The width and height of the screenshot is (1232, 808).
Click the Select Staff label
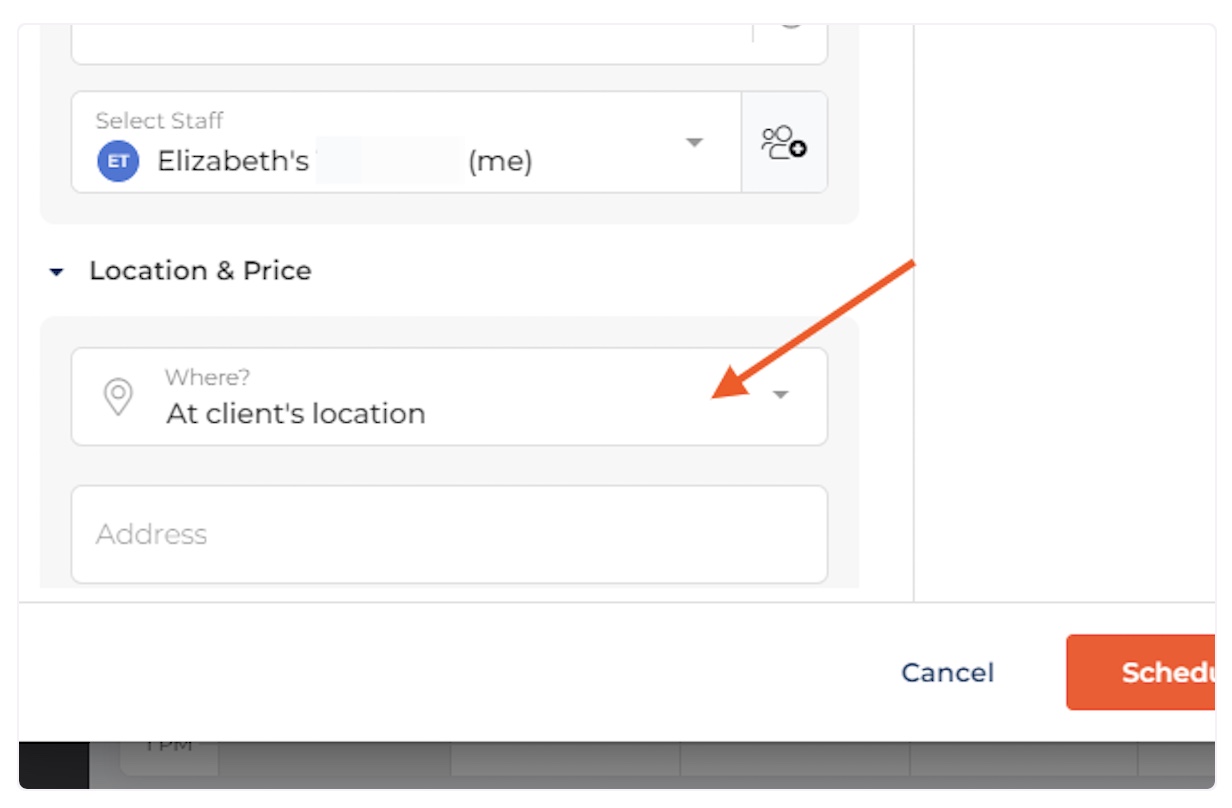[x=159, y=120]
